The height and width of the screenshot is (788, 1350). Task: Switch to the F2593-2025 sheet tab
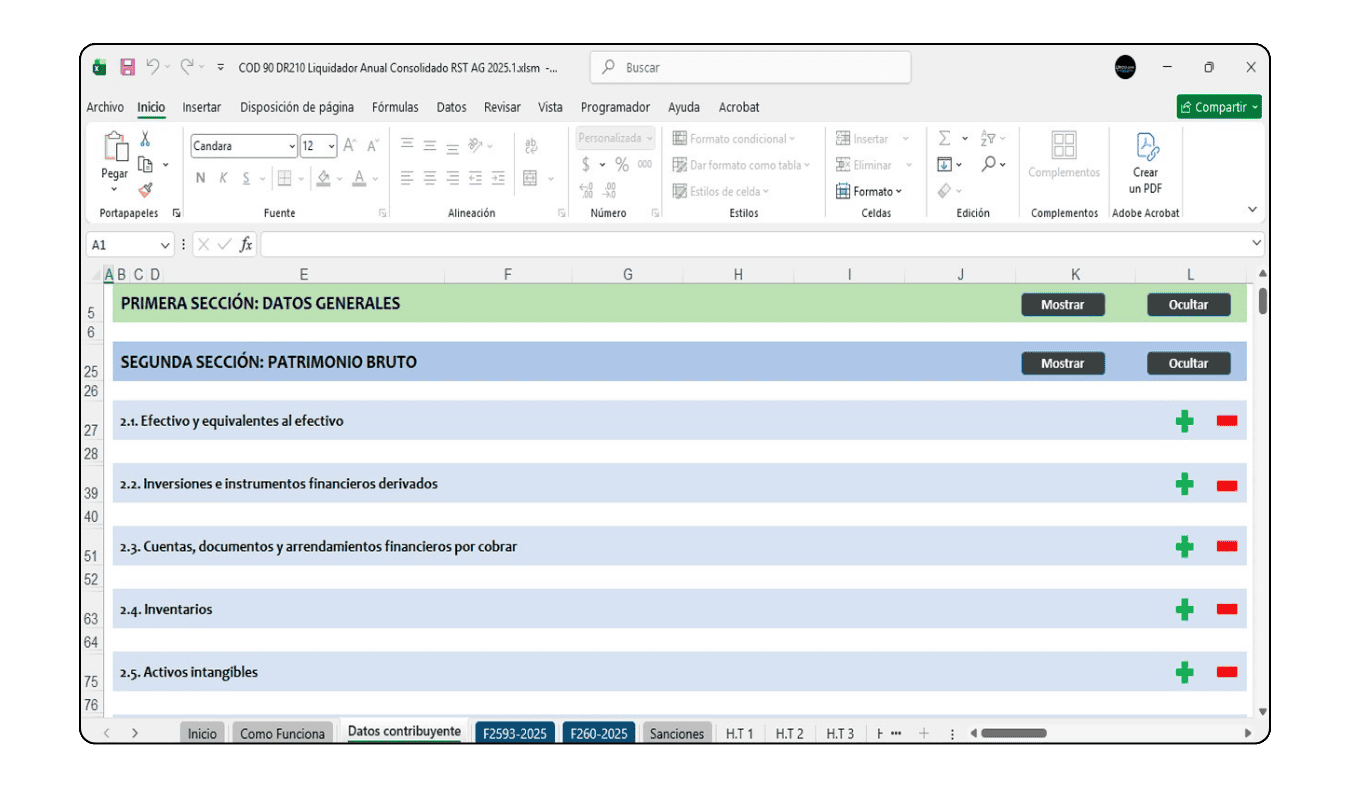coord(514,733)
